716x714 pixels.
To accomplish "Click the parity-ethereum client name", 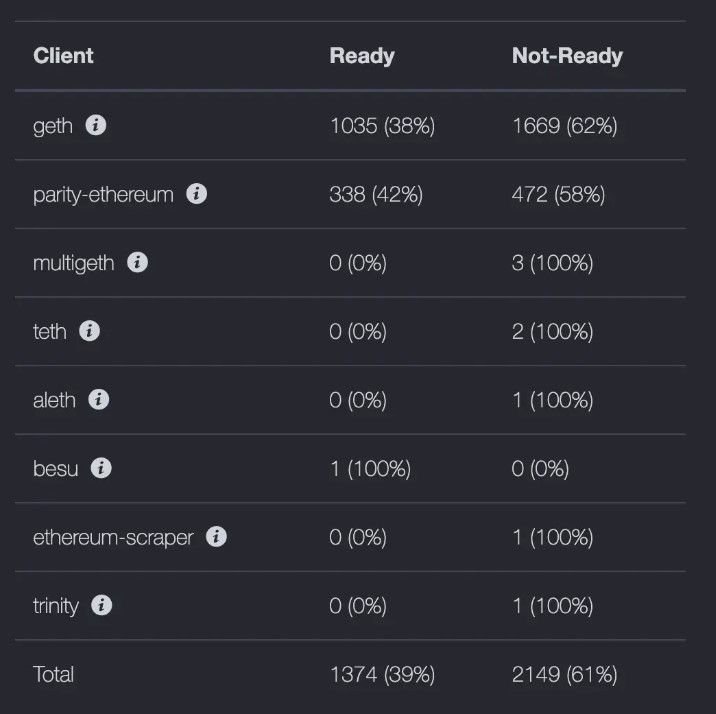I will [103, 195].
